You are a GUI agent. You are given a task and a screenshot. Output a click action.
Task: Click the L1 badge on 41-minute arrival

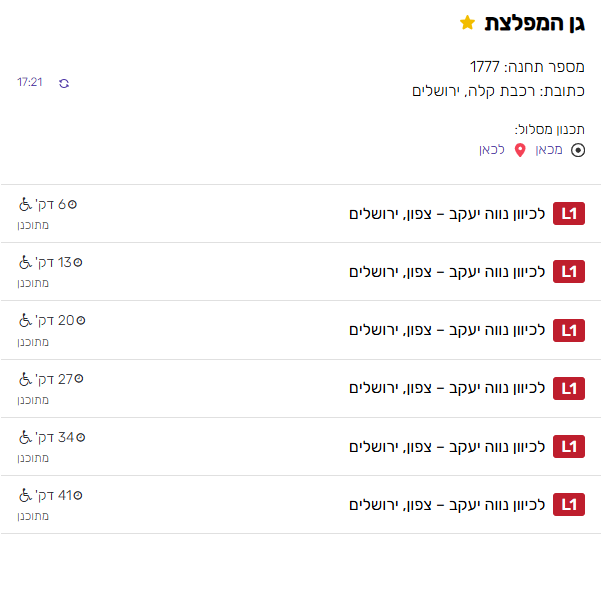point(569,505)
